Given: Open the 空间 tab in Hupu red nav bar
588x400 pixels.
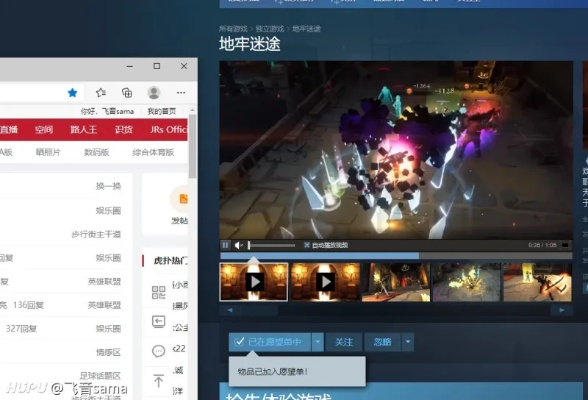Looking at the screenshot, I should (44, 130).
